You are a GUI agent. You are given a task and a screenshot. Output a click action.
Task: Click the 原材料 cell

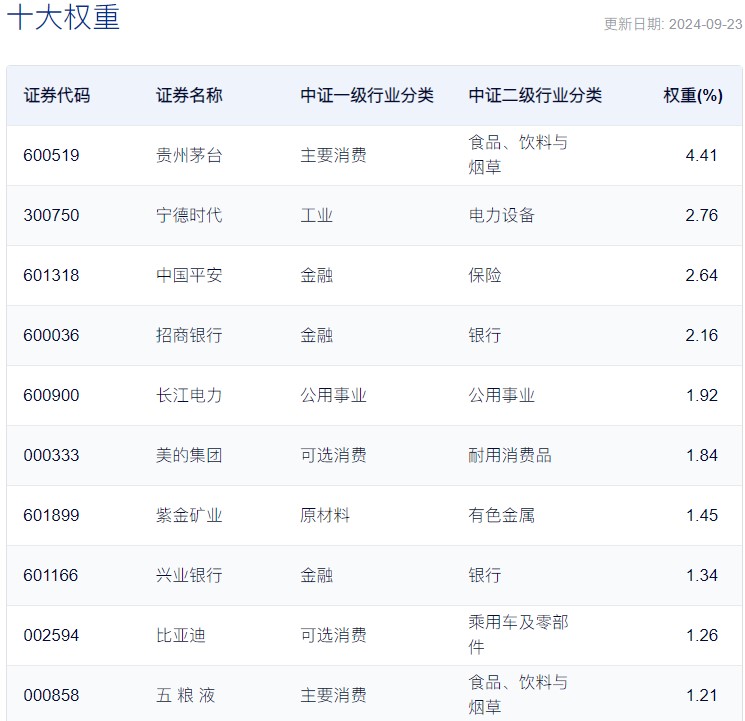point(325,515)
